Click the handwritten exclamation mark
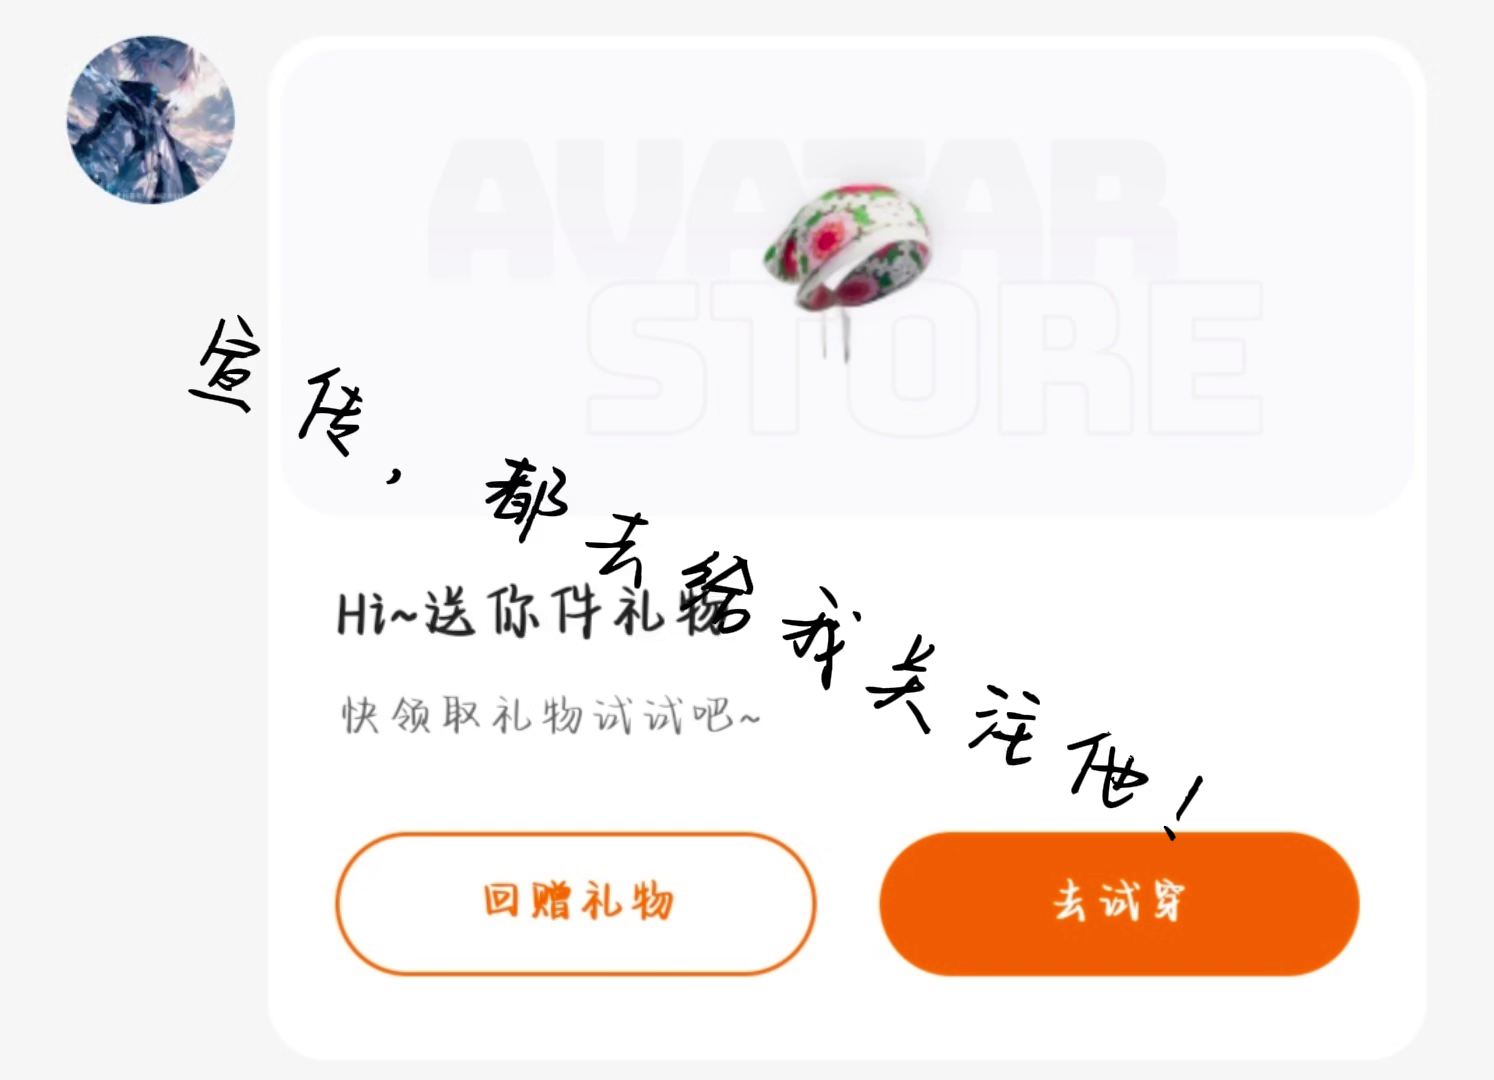1494x1080 pixels. pos(1184,806)
